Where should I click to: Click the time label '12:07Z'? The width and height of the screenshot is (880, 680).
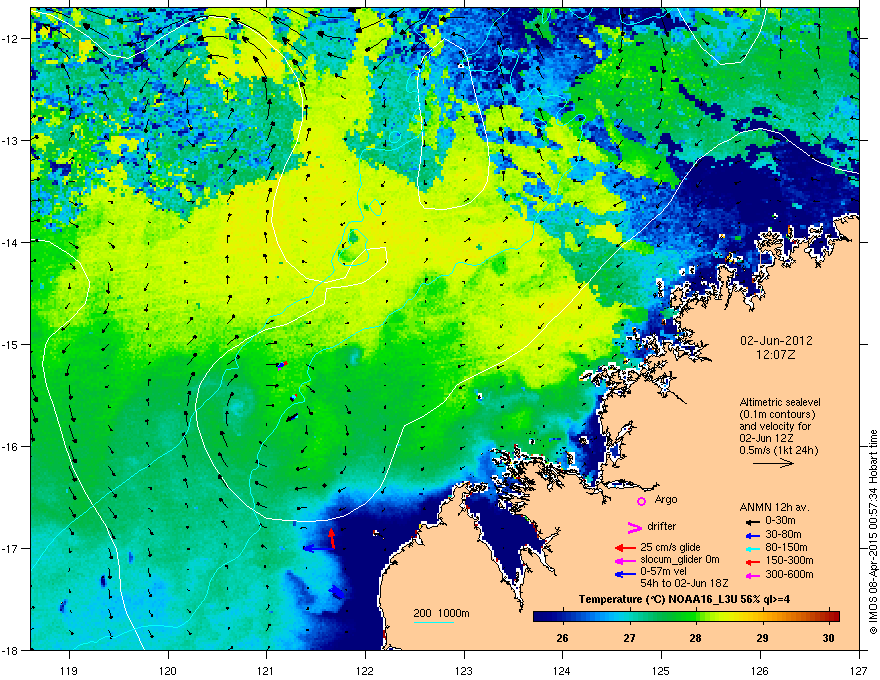pos(776,355)
